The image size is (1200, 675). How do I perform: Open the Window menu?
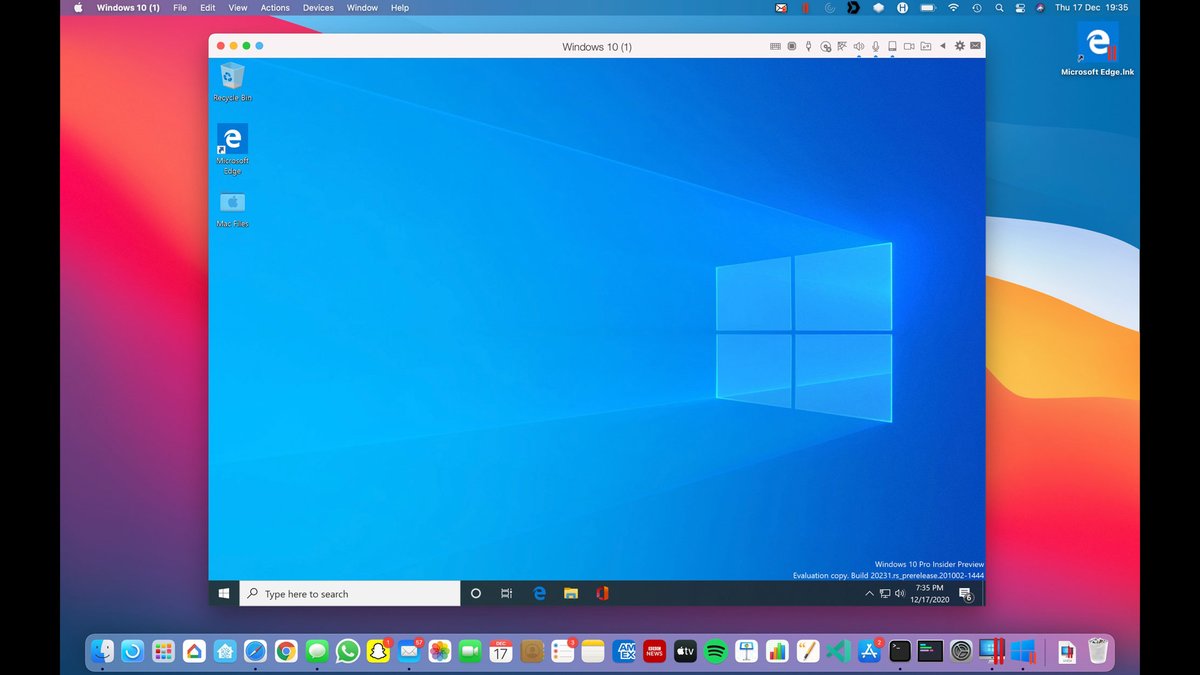pyautogui.click(x=362, y=7)
